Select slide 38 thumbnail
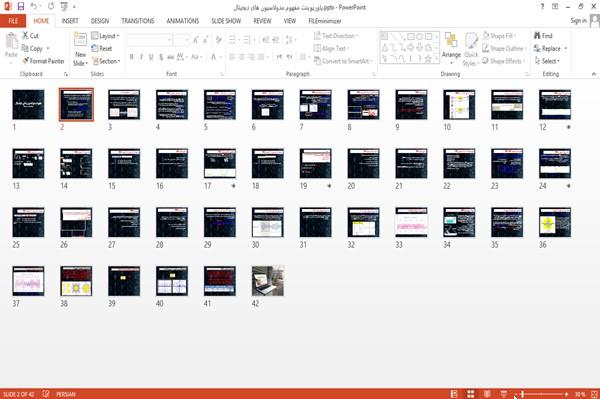Viewport: 600px width, 399px height. pos(76,281)
